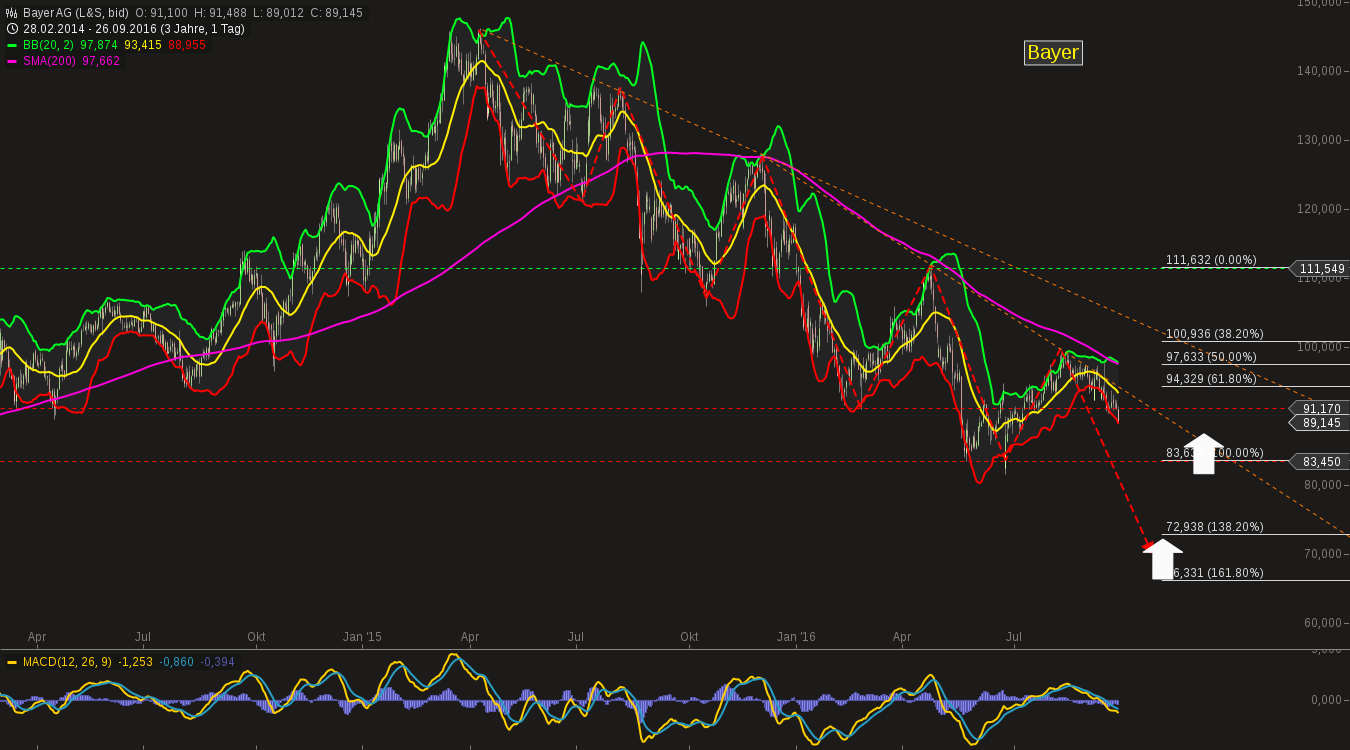Click the 94,329 (61.80%) Fibonacci label
Screen dimensions: 1350x750
tap(1211, 379)
